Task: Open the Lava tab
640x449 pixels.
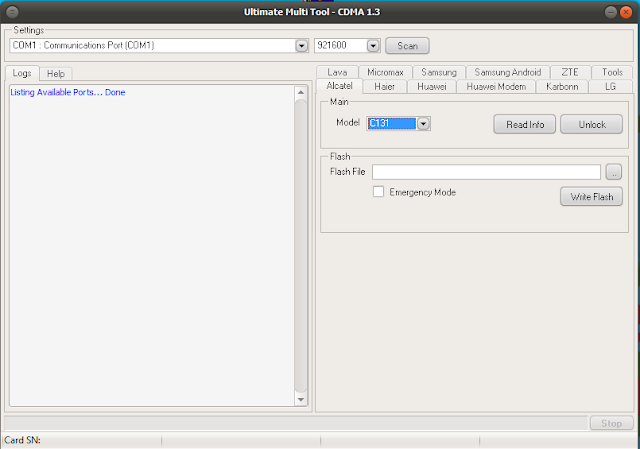Action: tap(337, 72)
